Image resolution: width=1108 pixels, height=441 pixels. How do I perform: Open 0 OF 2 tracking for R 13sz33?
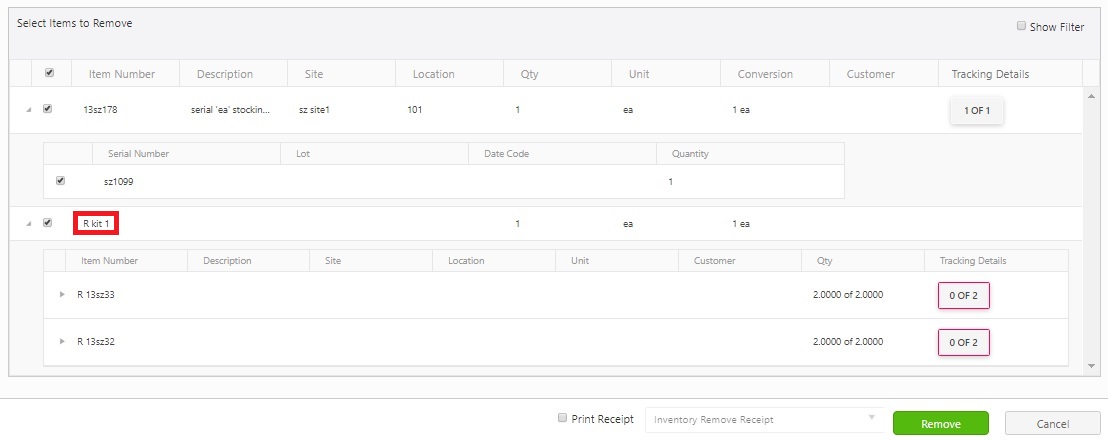pos(963,295)
